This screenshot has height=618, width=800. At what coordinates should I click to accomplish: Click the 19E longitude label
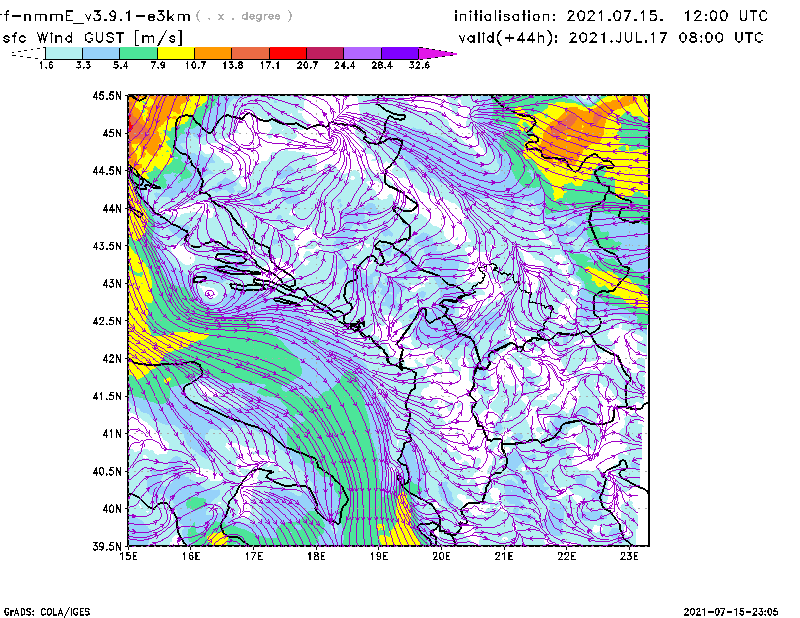point(379,556)
